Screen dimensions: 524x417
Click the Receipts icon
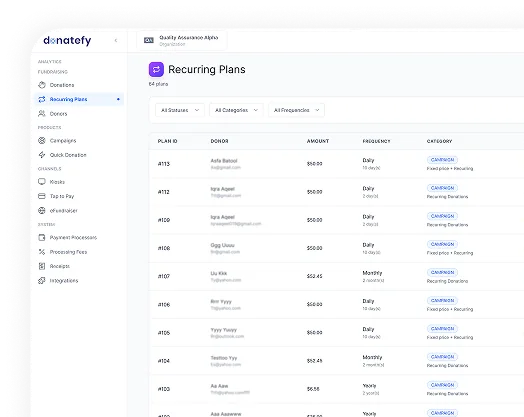pyautogui.click(x=42, y=266)
